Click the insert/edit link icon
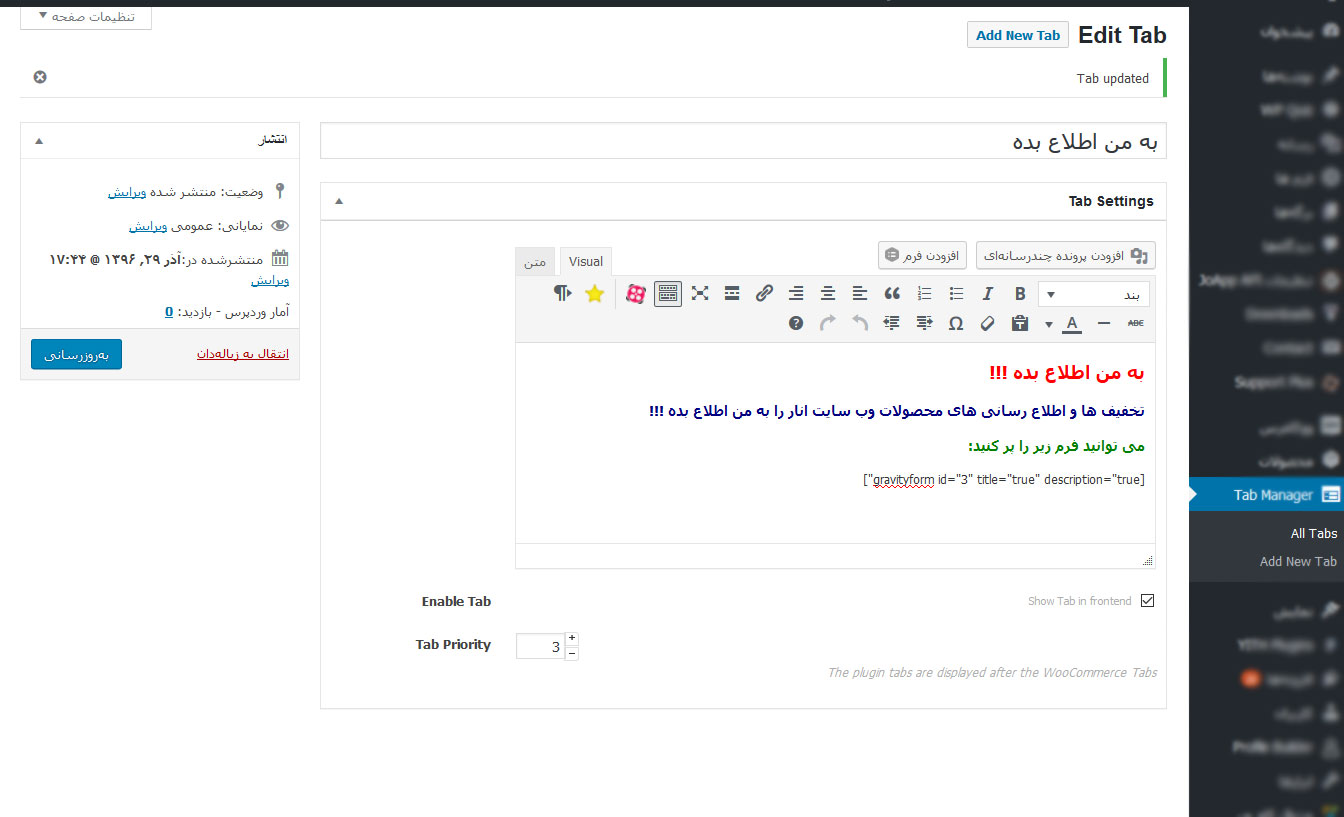This screenshot has height=817, width=1344. [x=764, y=293]
